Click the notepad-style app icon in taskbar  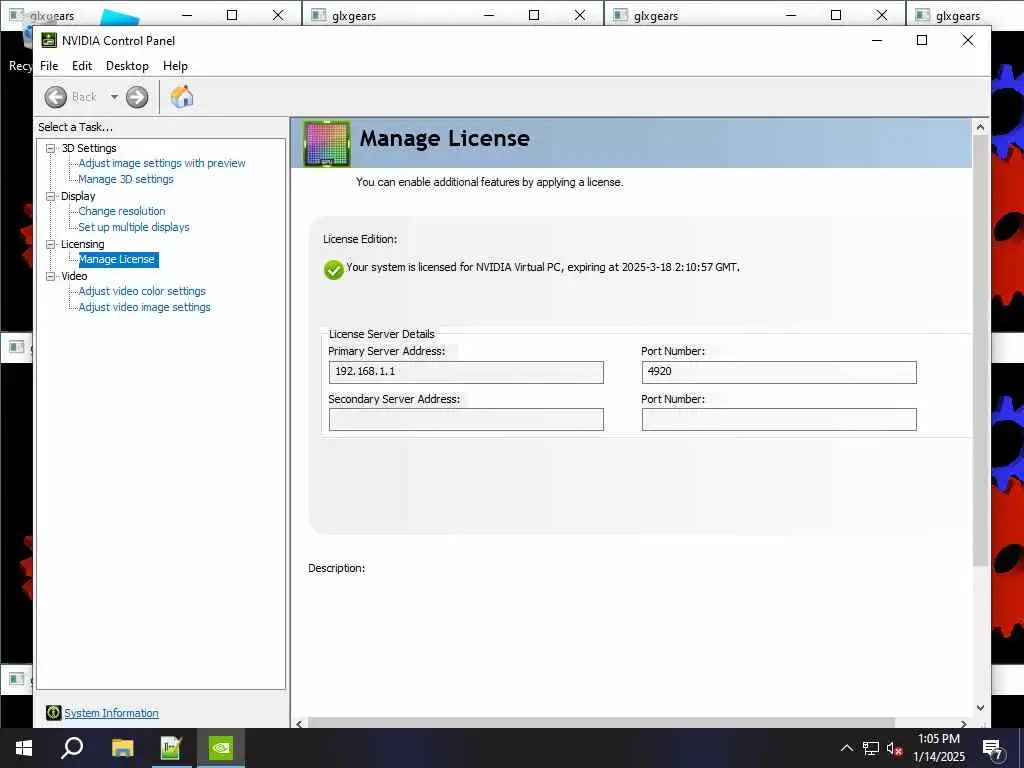(x=170, y=748)
